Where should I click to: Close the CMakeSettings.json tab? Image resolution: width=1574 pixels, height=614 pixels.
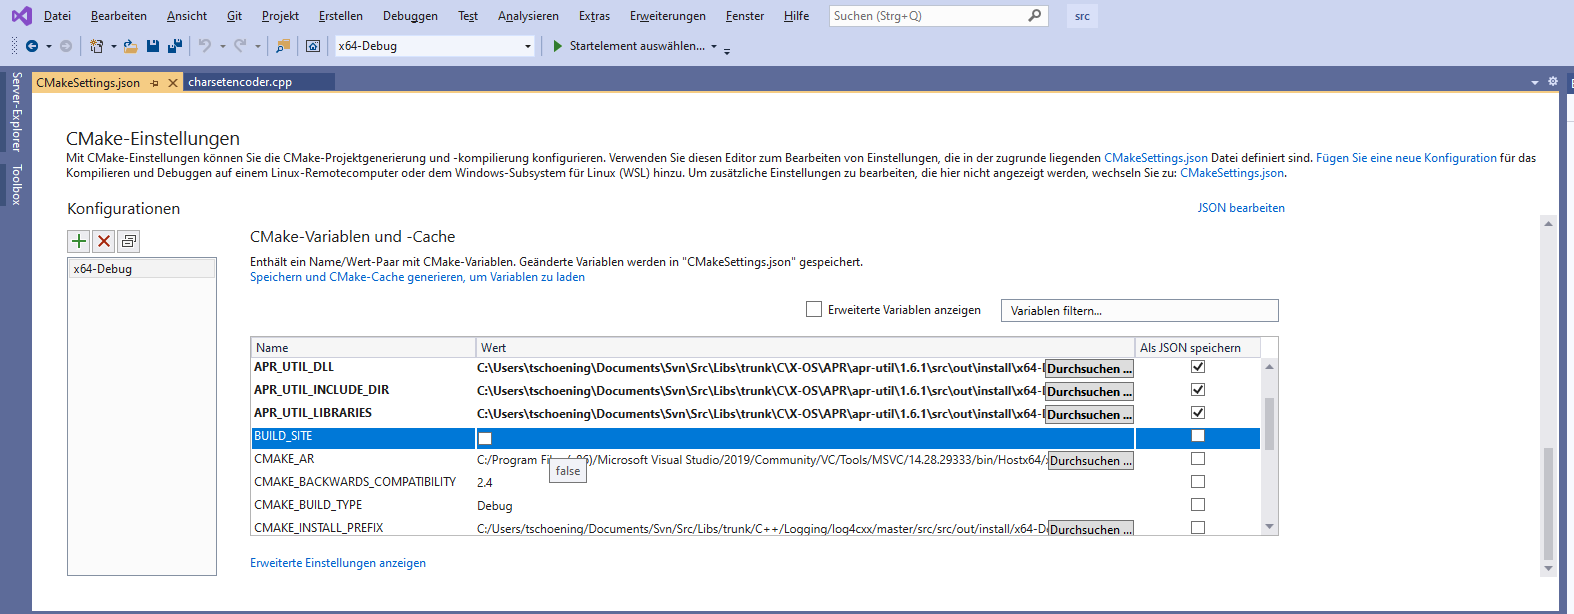173,83
